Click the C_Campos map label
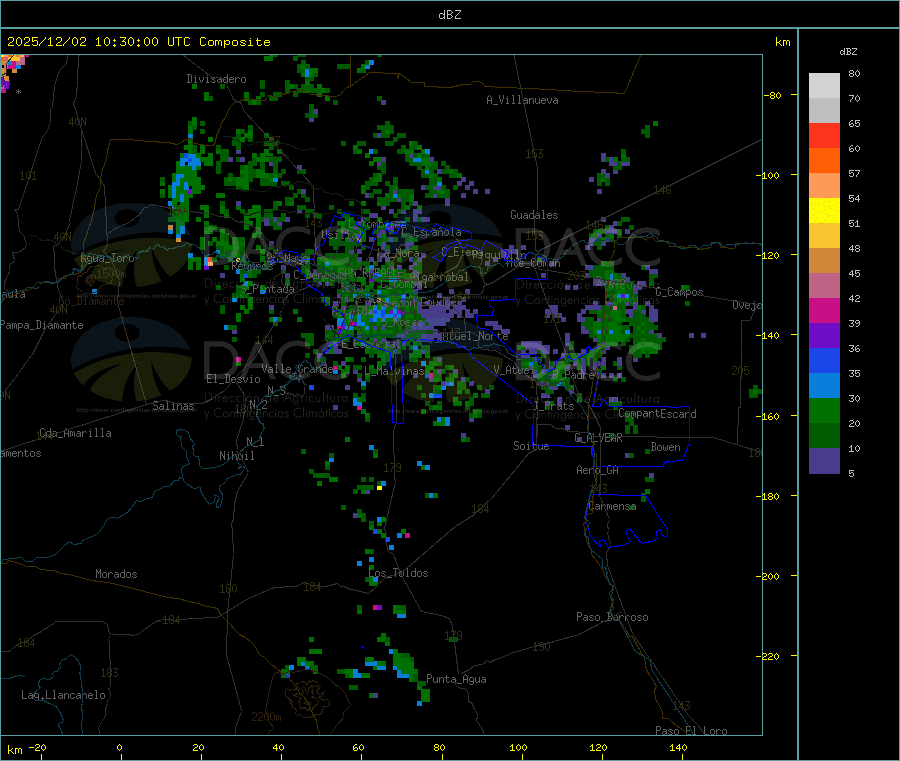The width and height of the screenshot is (900, 761). tap(680, 292)
